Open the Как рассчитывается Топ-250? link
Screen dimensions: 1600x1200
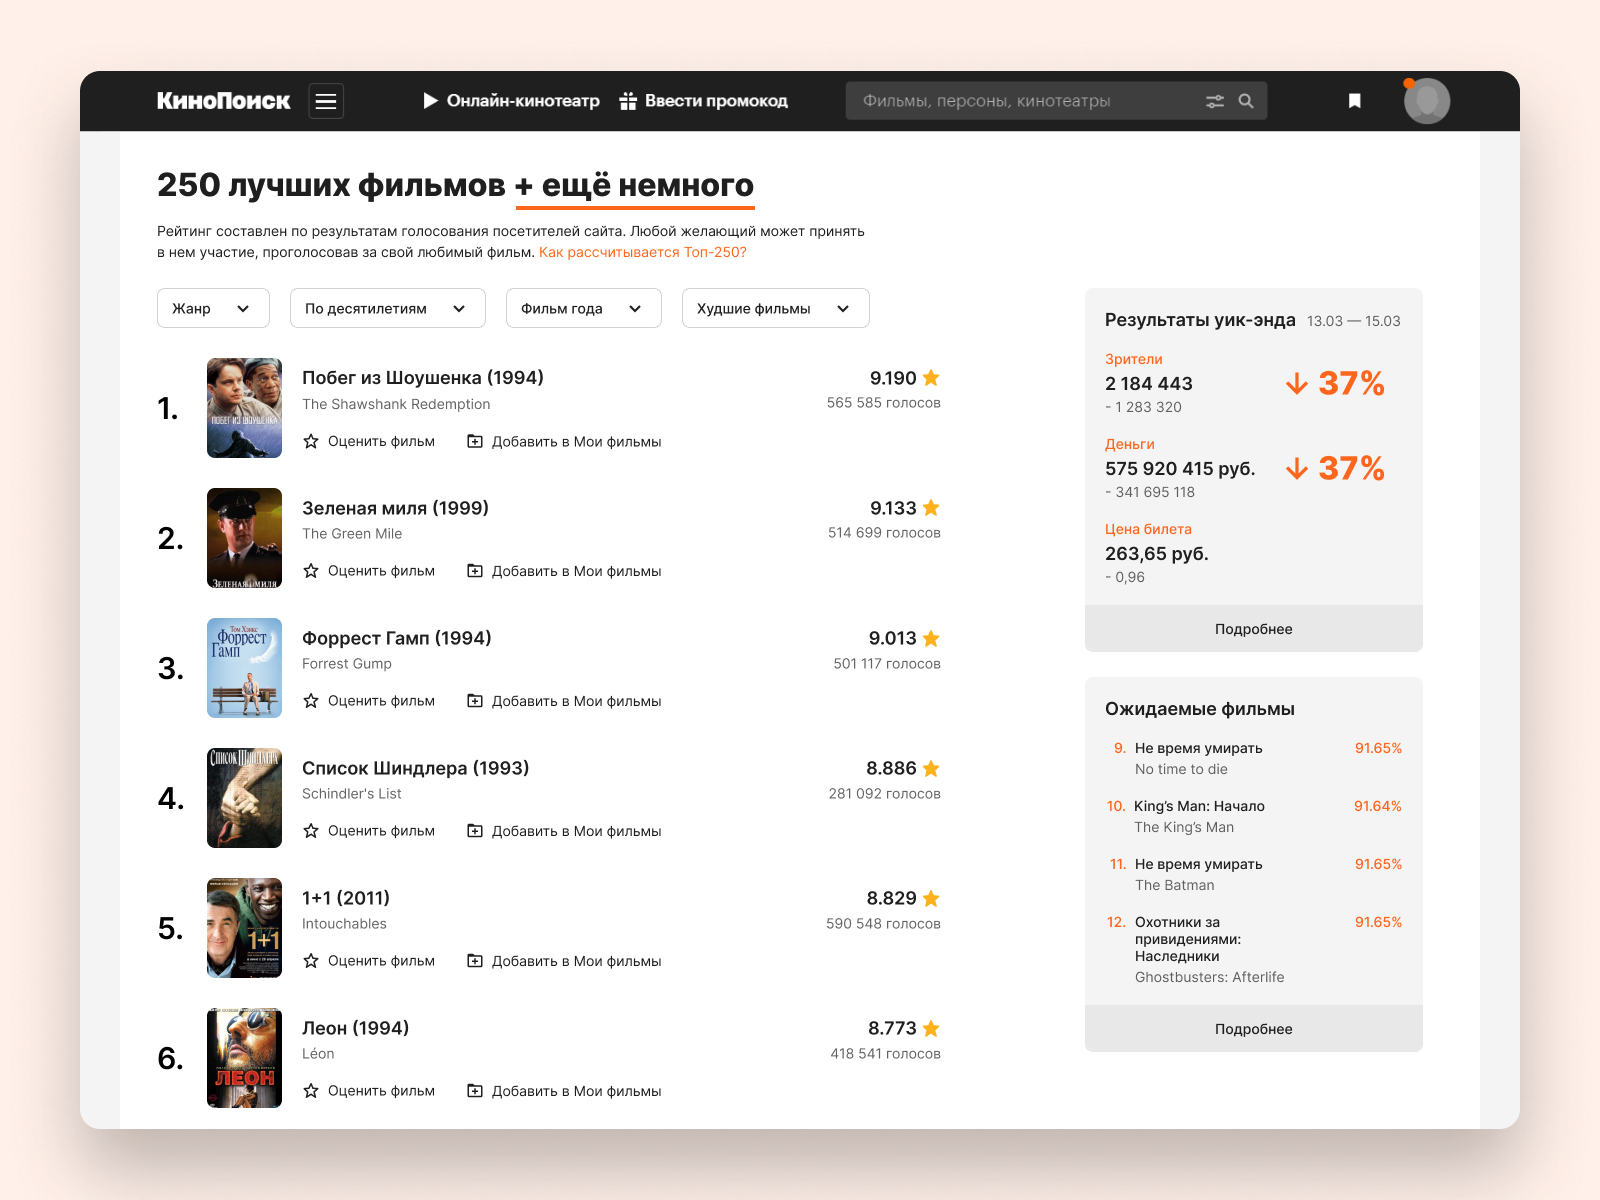[x=643, y=252]
